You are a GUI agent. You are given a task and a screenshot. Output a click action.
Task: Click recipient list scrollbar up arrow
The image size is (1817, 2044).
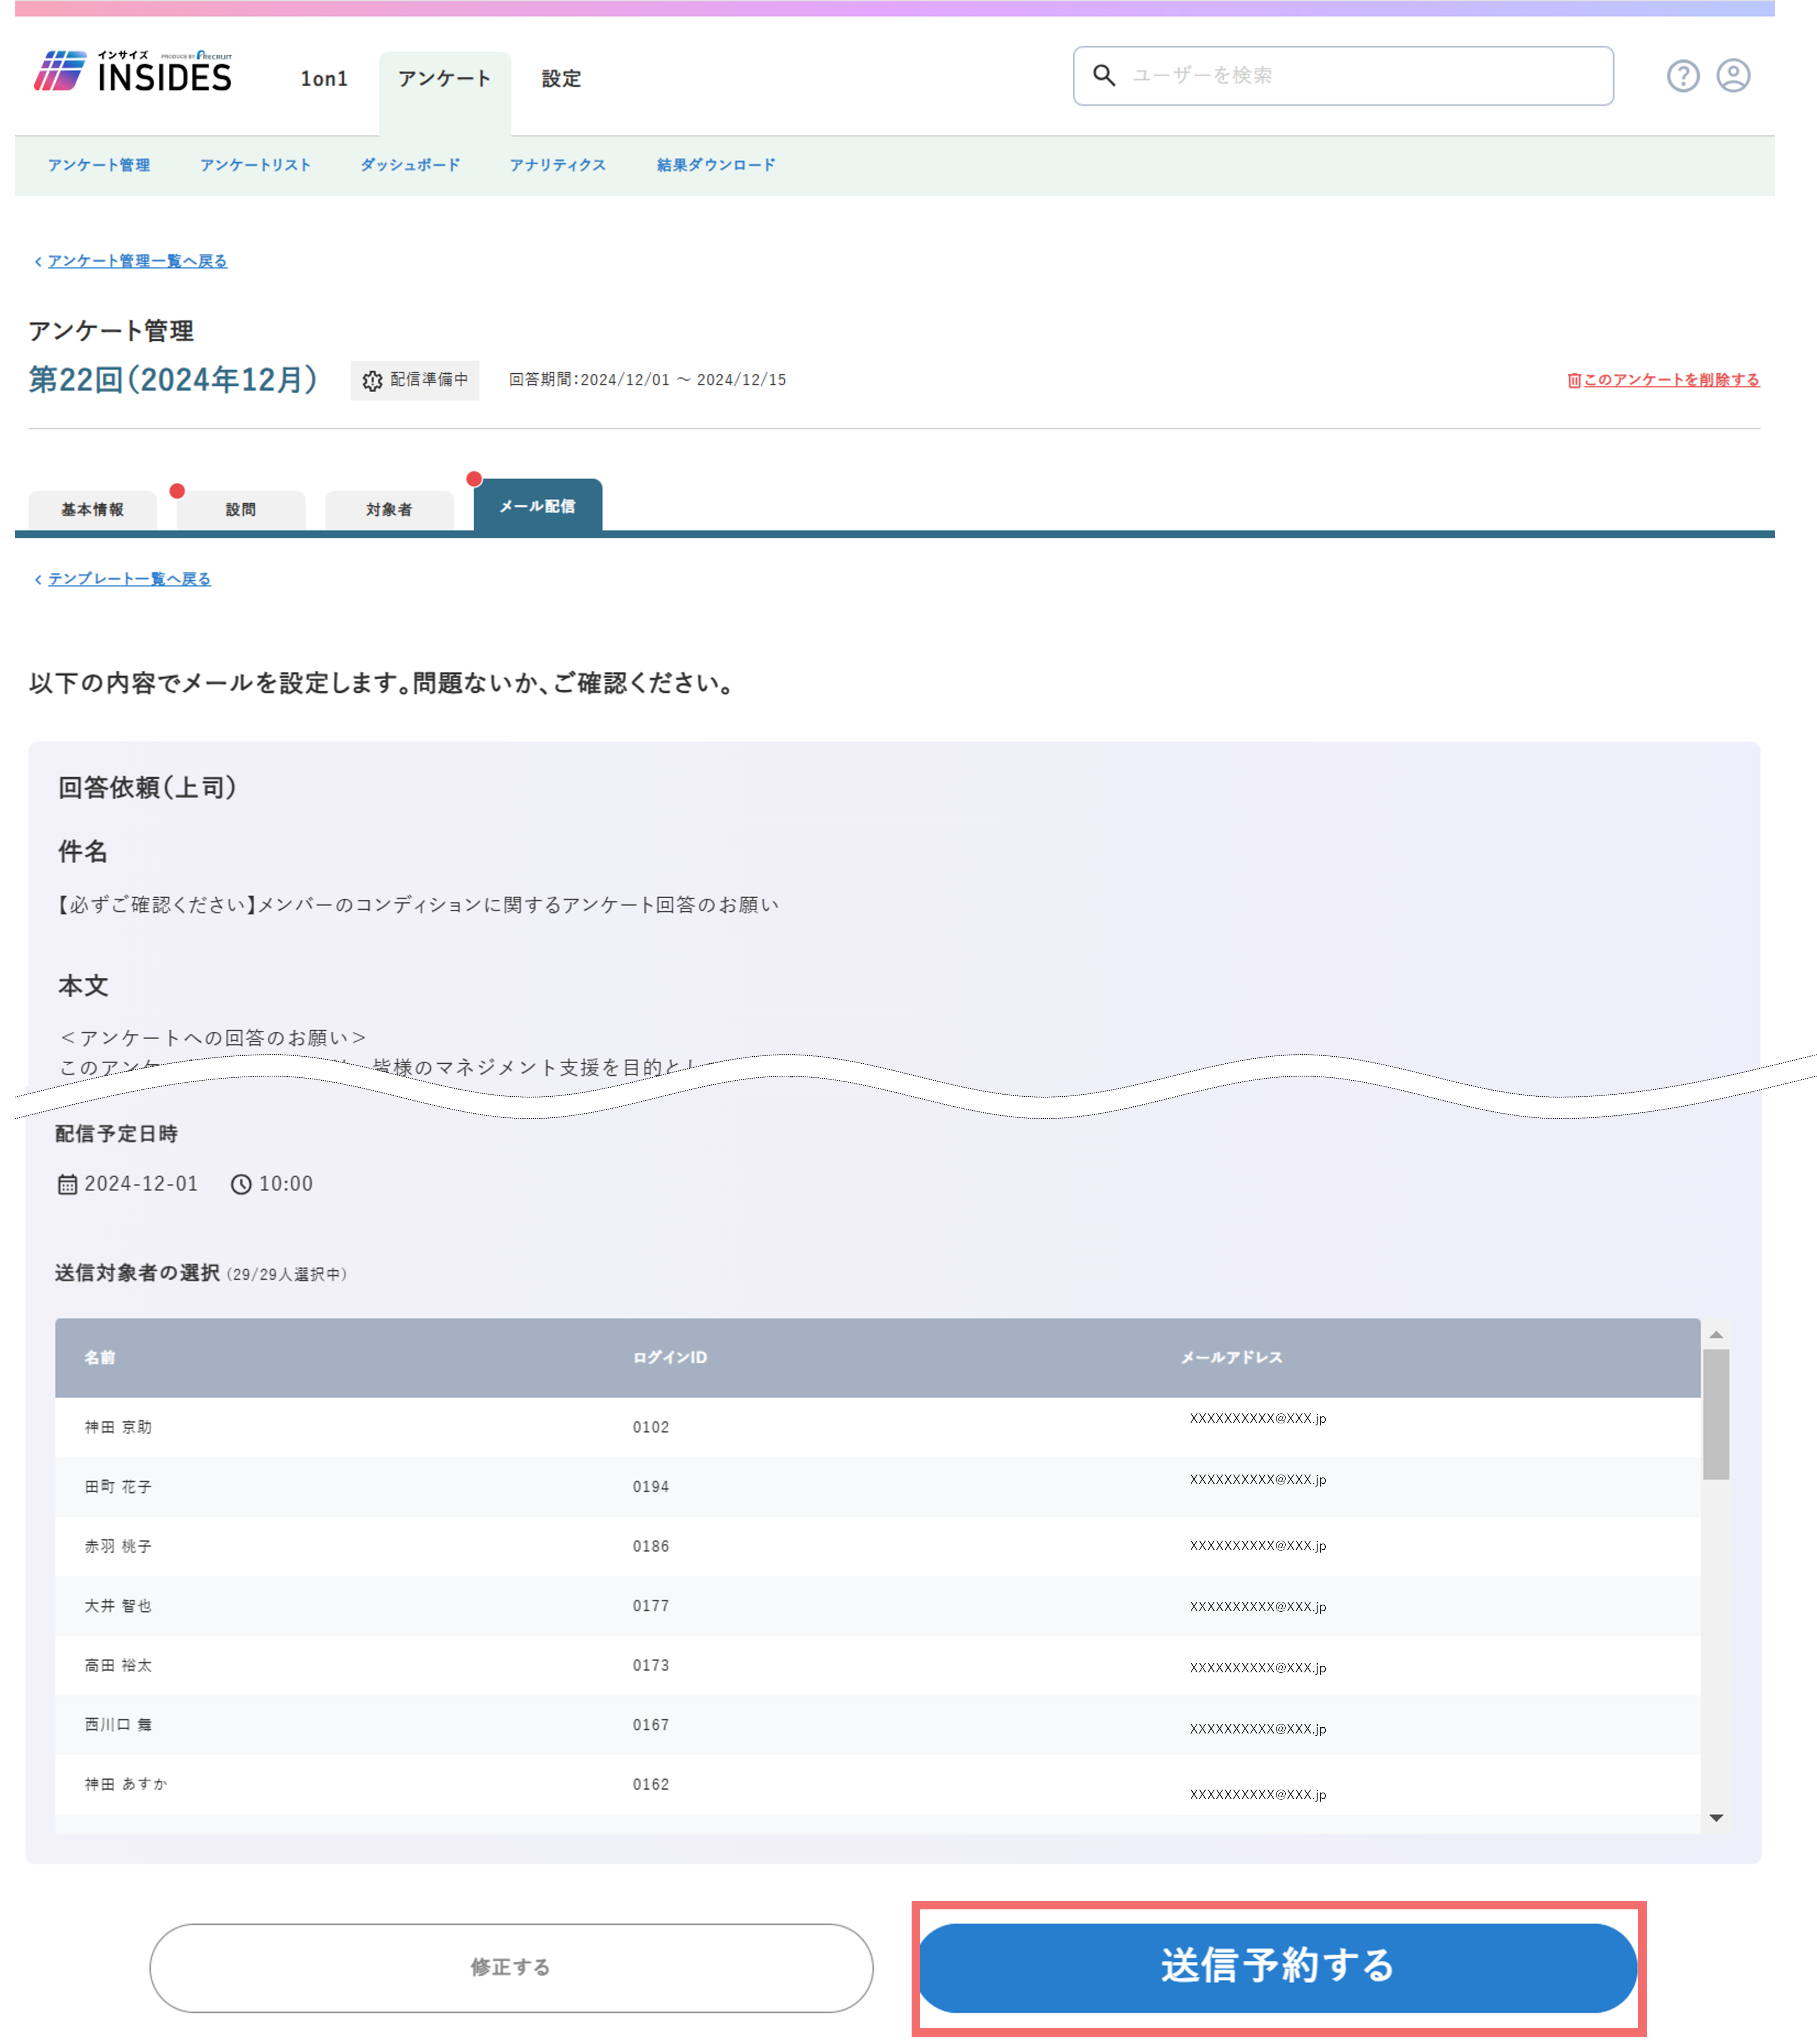click(x=1716, y=1335)
